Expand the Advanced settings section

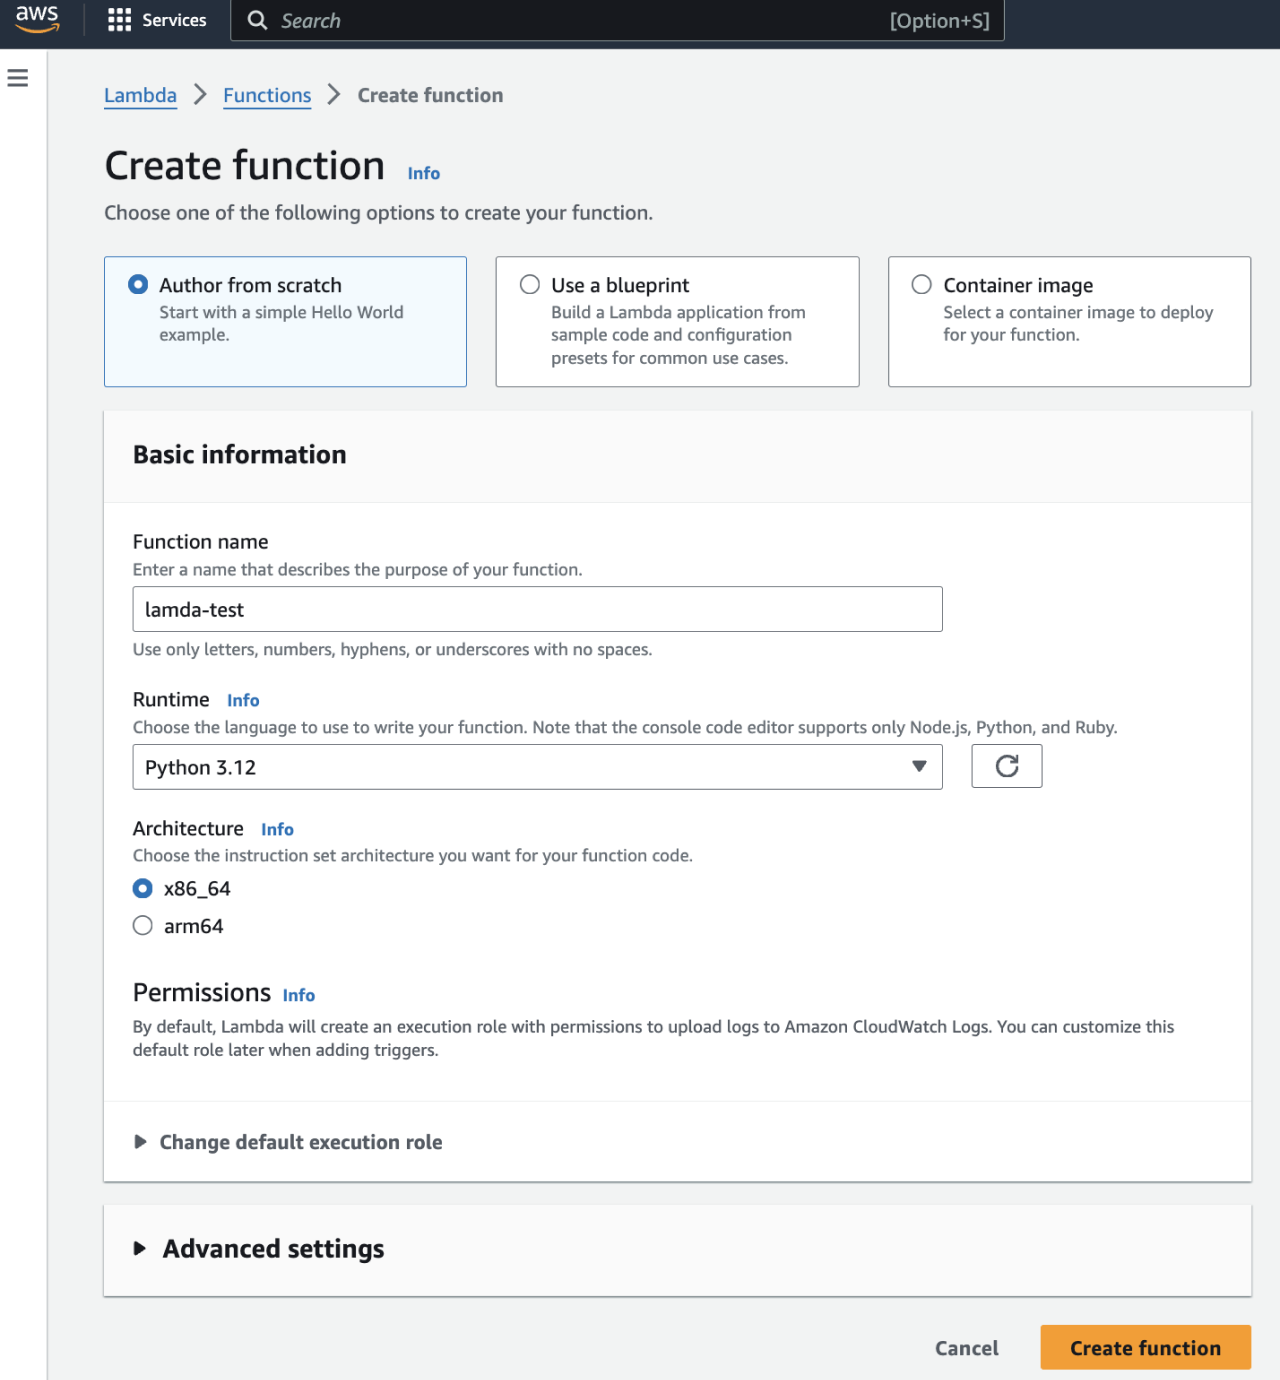pyautogui.click(x=272, y=1249)
